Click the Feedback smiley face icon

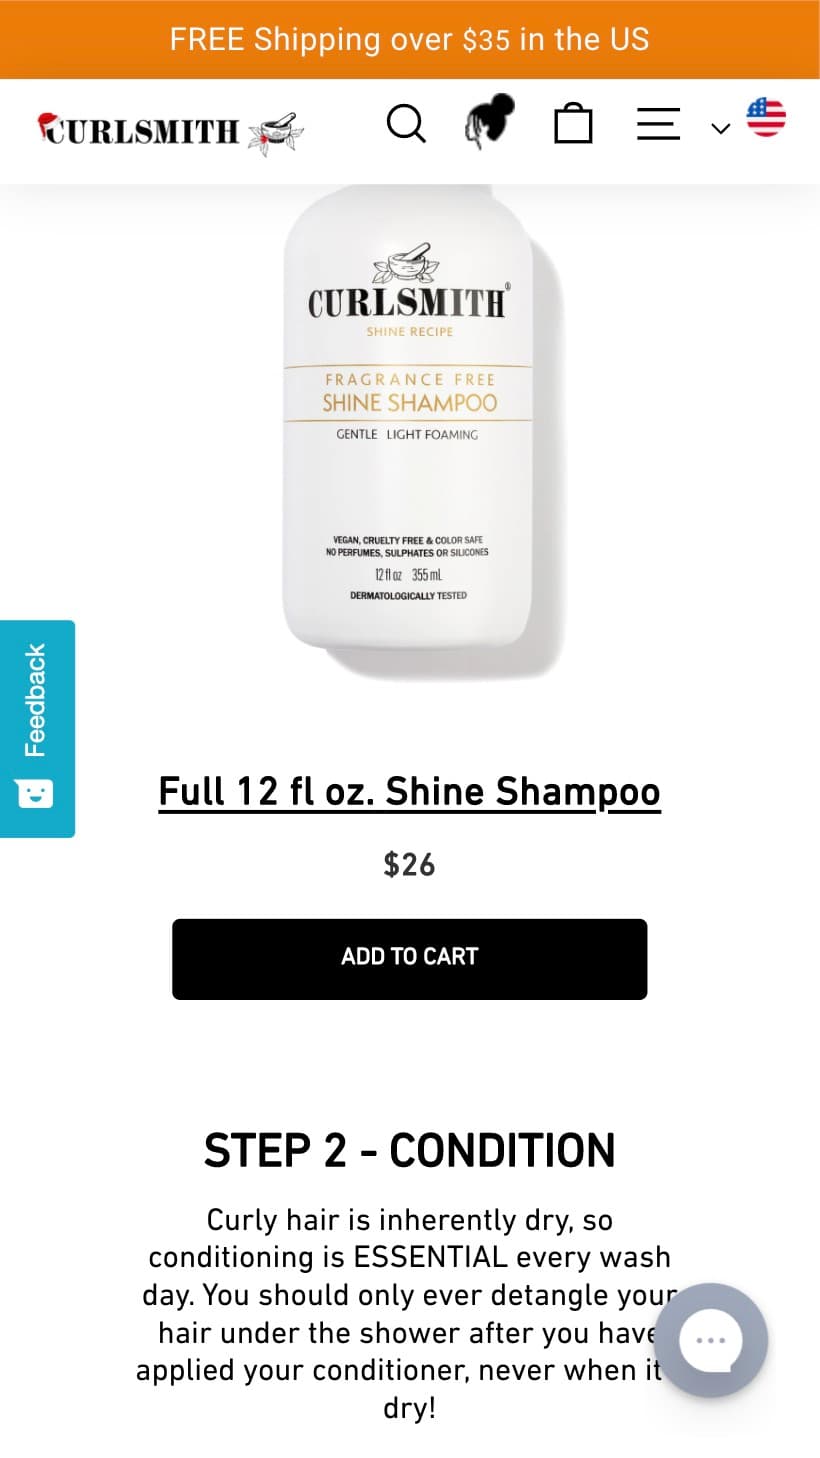(x=34, y=794)
